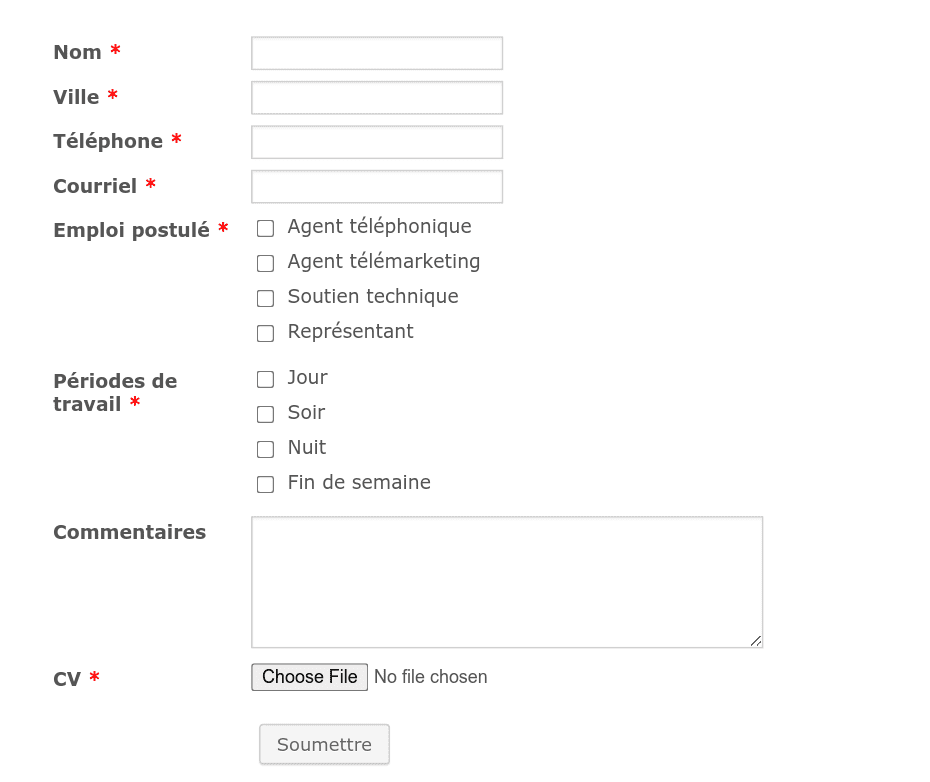
Task: Tick the Soir checkbox
Action: [265, 414]
